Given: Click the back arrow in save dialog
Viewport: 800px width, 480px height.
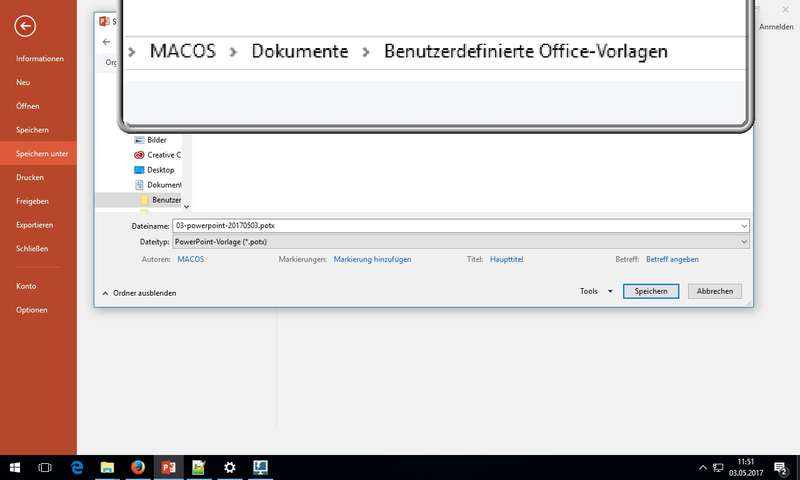Looking at the screenshot, I should 106,42.
